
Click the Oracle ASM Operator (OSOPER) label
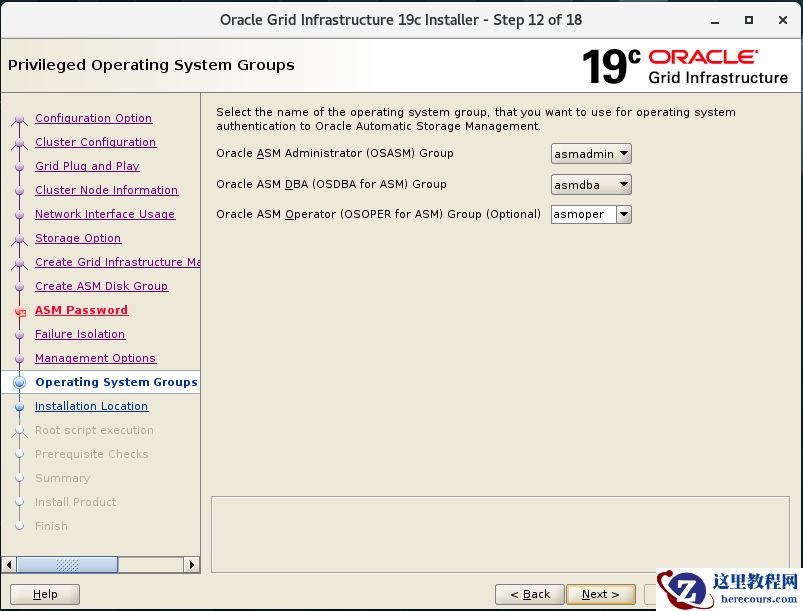pyautogui.click(x=378, y=214)
